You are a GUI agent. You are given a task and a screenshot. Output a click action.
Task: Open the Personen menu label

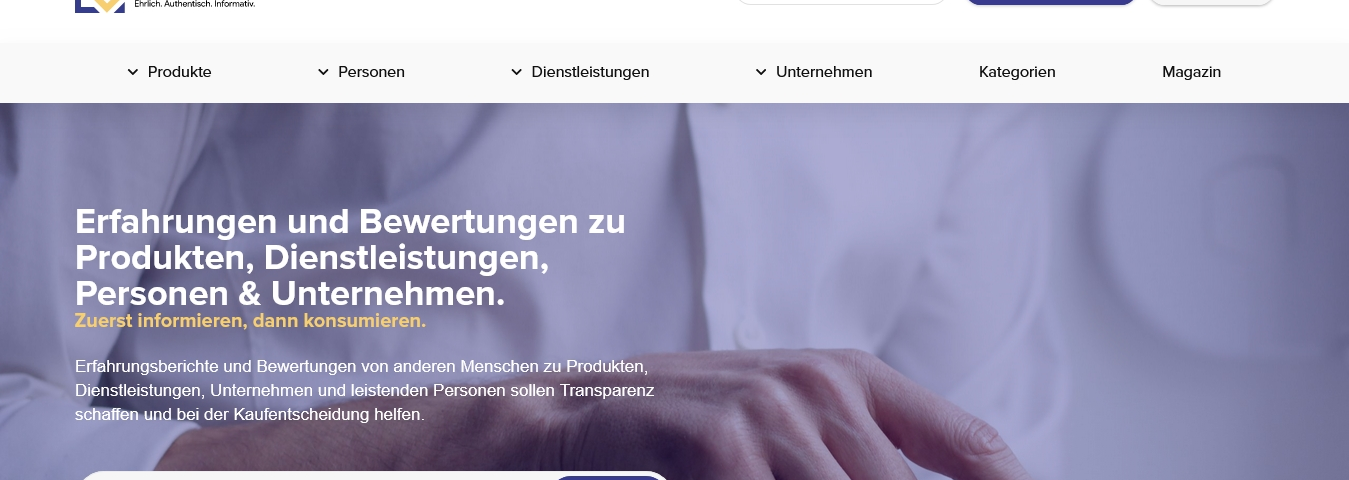[371, 72]
